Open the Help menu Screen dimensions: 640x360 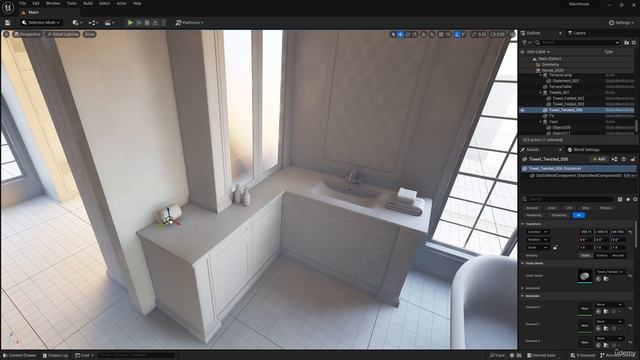137,3
